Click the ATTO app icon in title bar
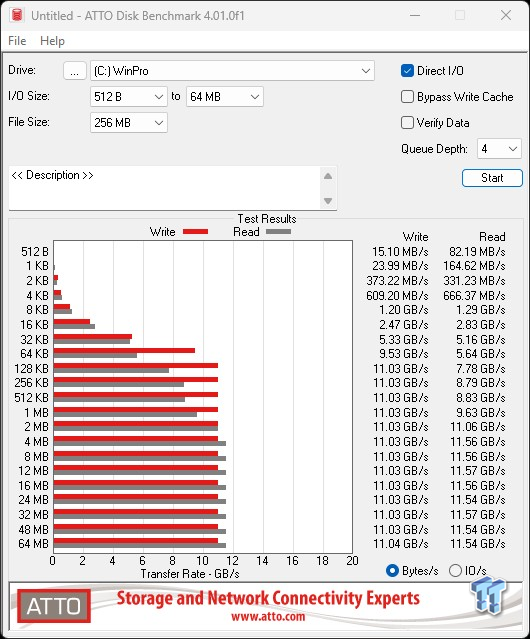 coord(17,15)
